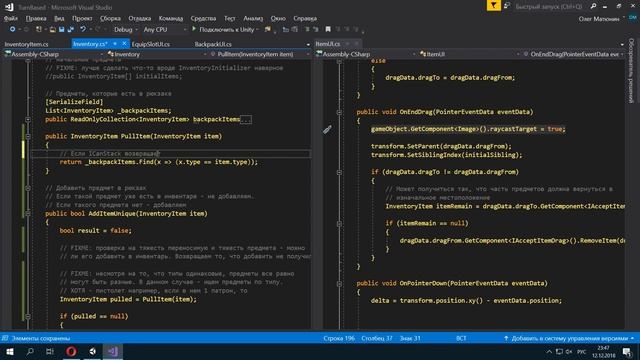This screenshot has width=640, height=360.
Task: Click the taskbar clock showing 23:47
Action: [604, 352]
